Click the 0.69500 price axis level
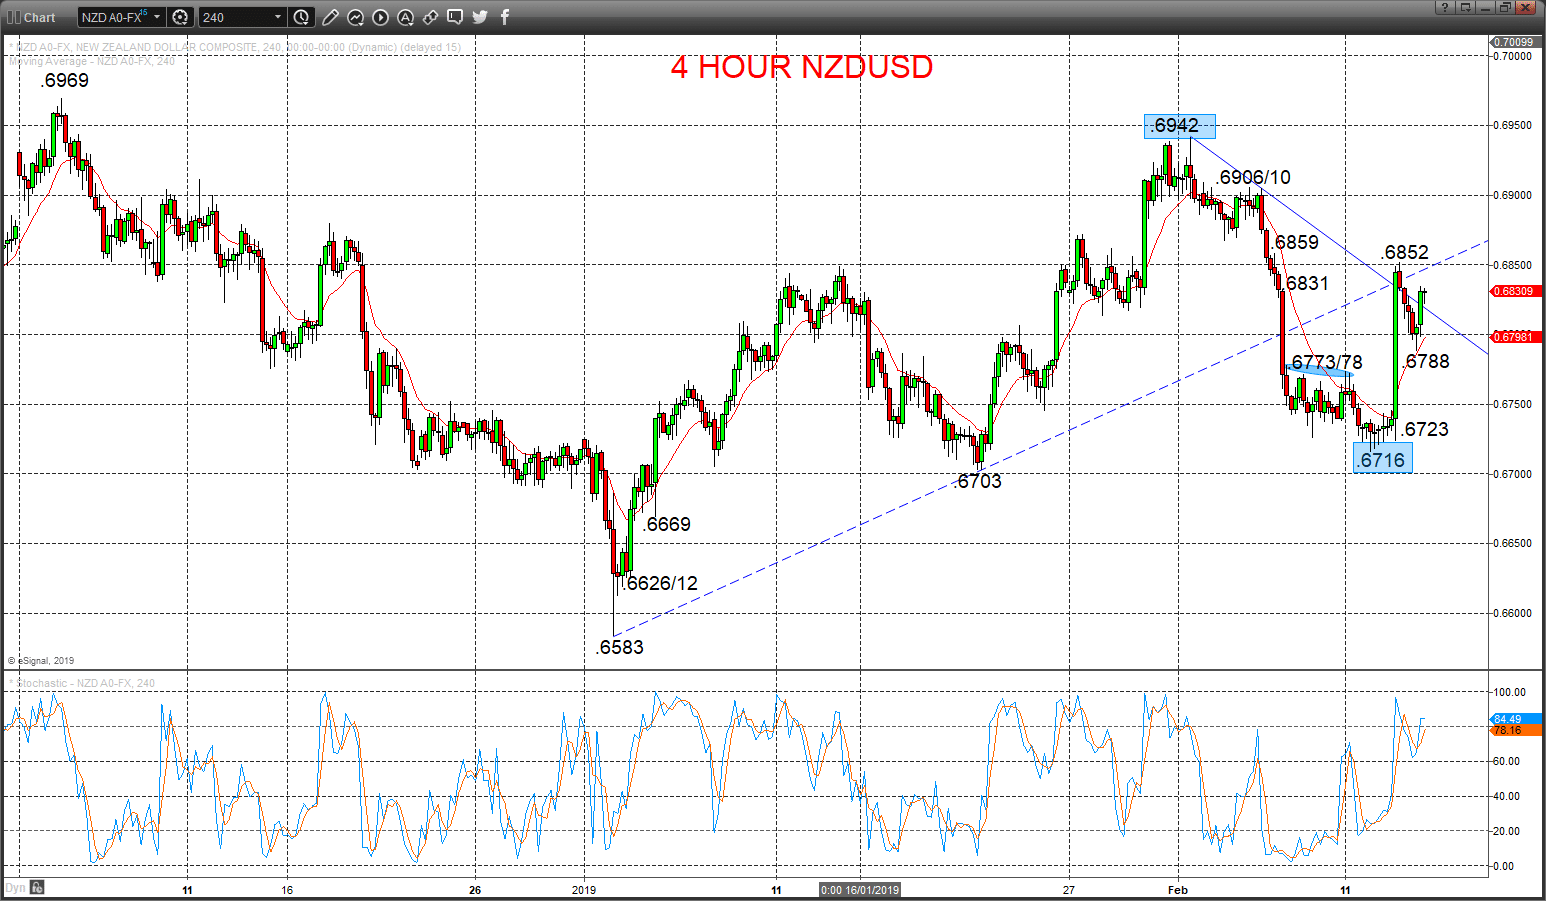The image size is (1546, 901). click(1513, 125)
